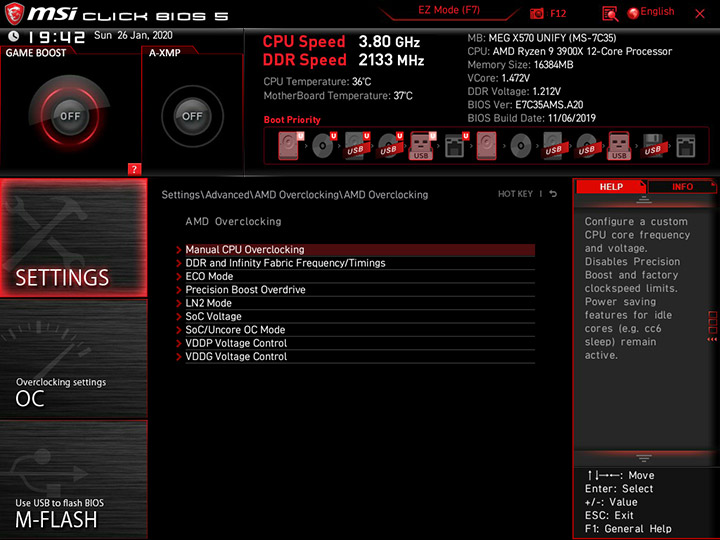Click the Boot Priority label

click(x=292, y=119)
